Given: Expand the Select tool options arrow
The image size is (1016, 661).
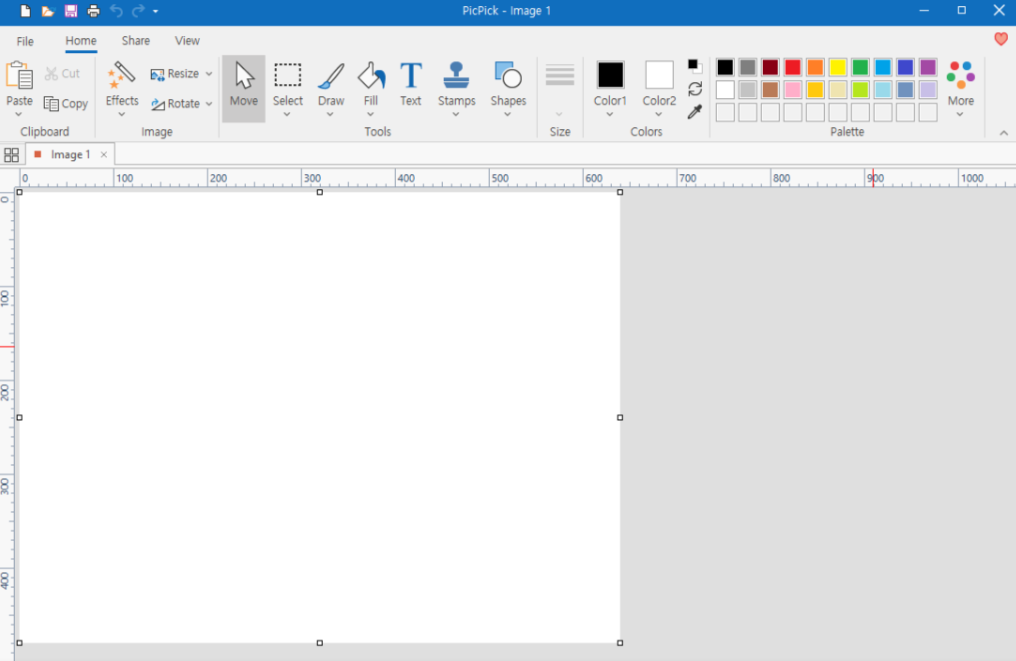Looking at the screenshot, I should pyautogui.click(x=287, y=115).
